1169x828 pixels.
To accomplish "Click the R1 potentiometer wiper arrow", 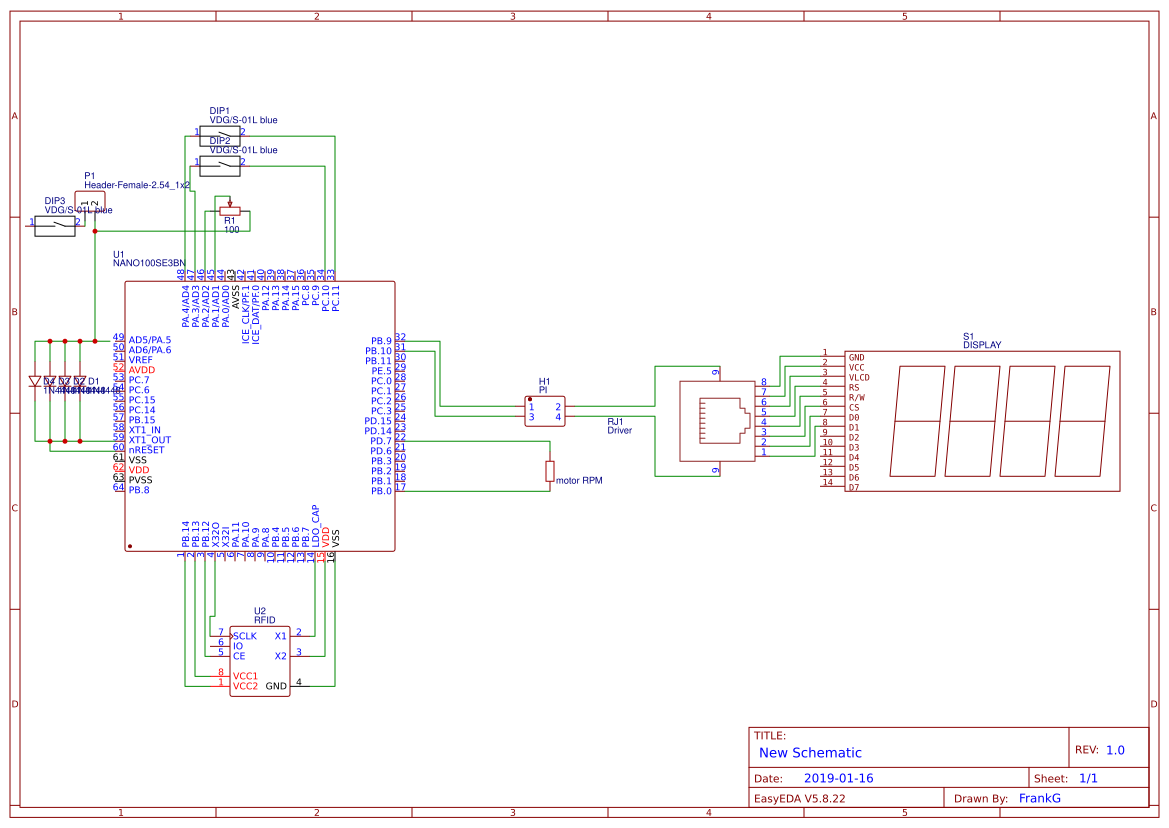I will pyautogui.click(x=230, y=200).
